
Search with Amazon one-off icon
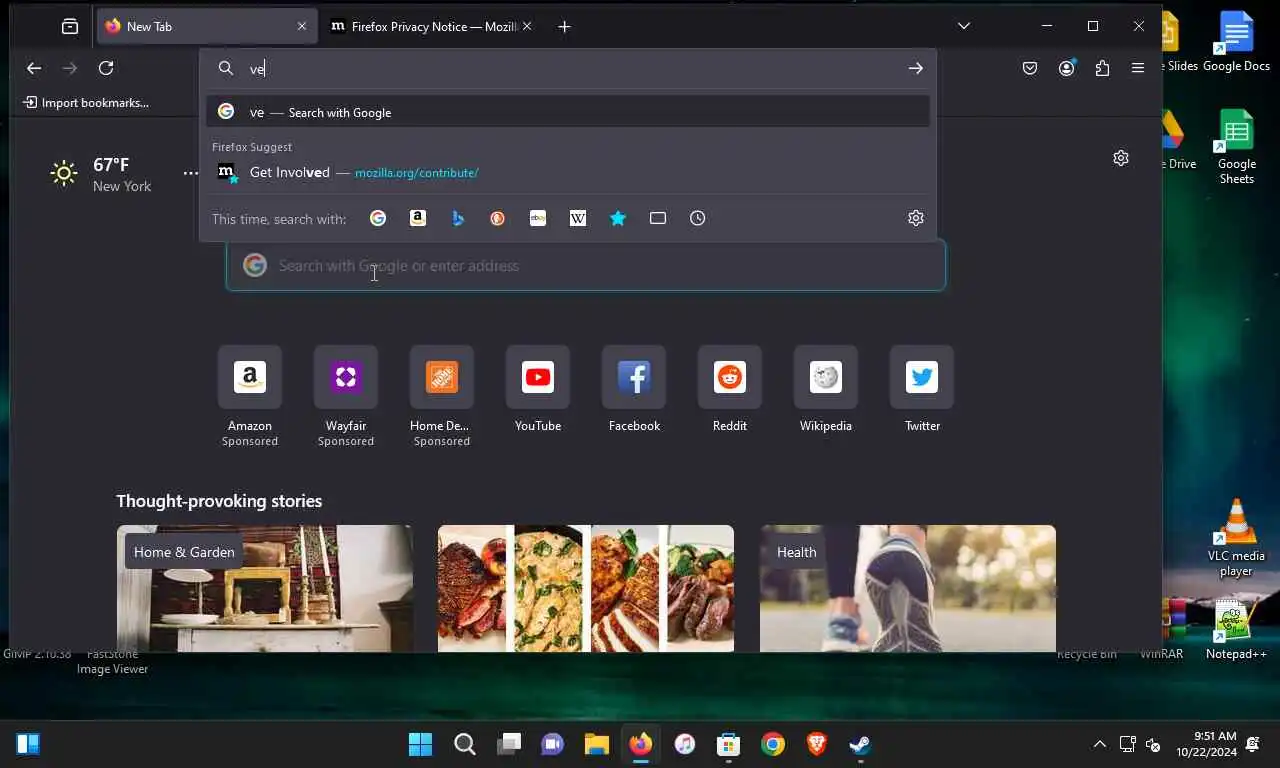pyautogui.click(x=418, y=218)
